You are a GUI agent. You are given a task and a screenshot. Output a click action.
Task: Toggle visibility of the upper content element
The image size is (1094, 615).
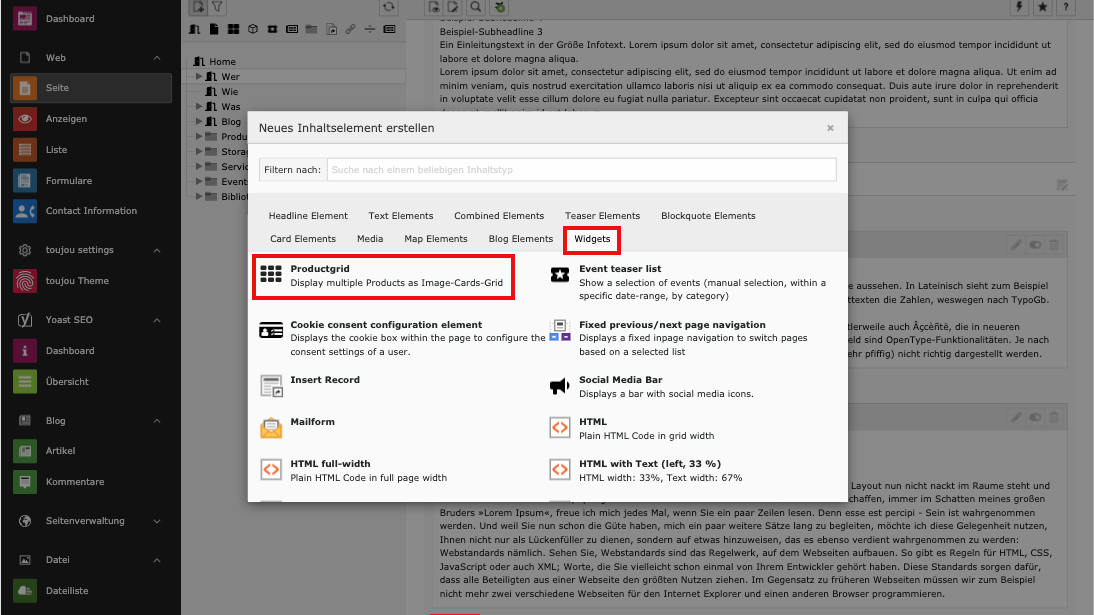point(1035,244)
